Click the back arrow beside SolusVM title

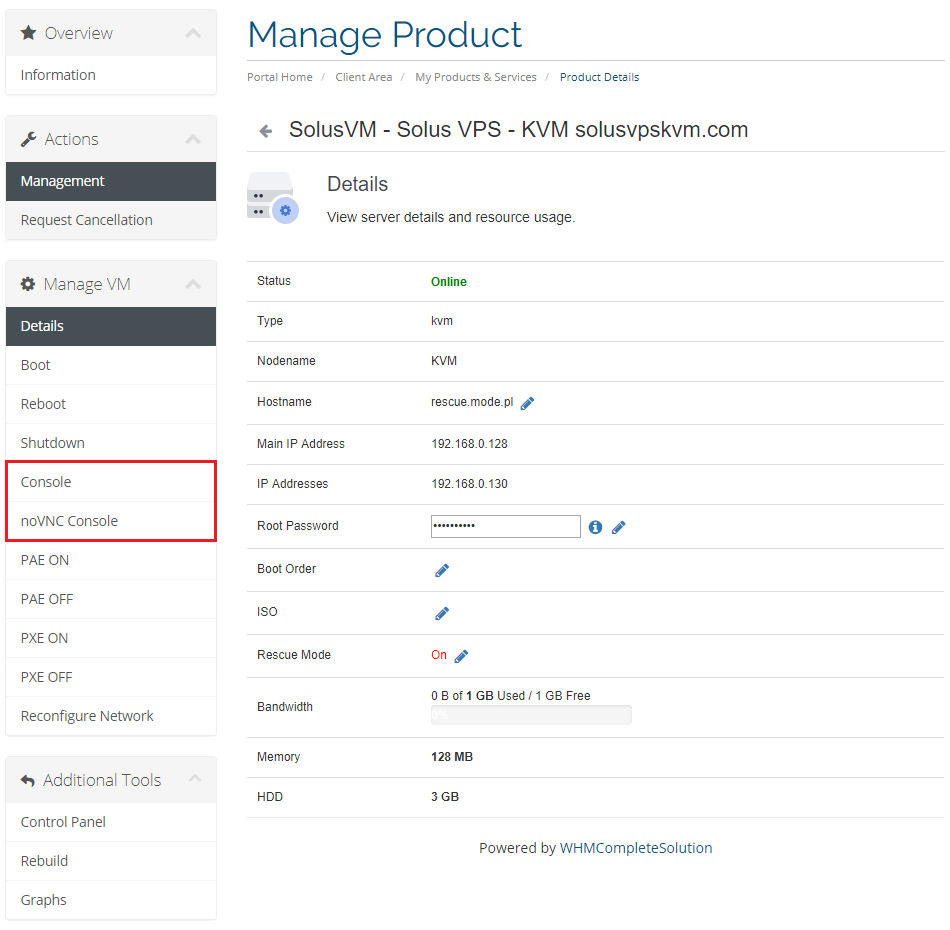point(265,131)
